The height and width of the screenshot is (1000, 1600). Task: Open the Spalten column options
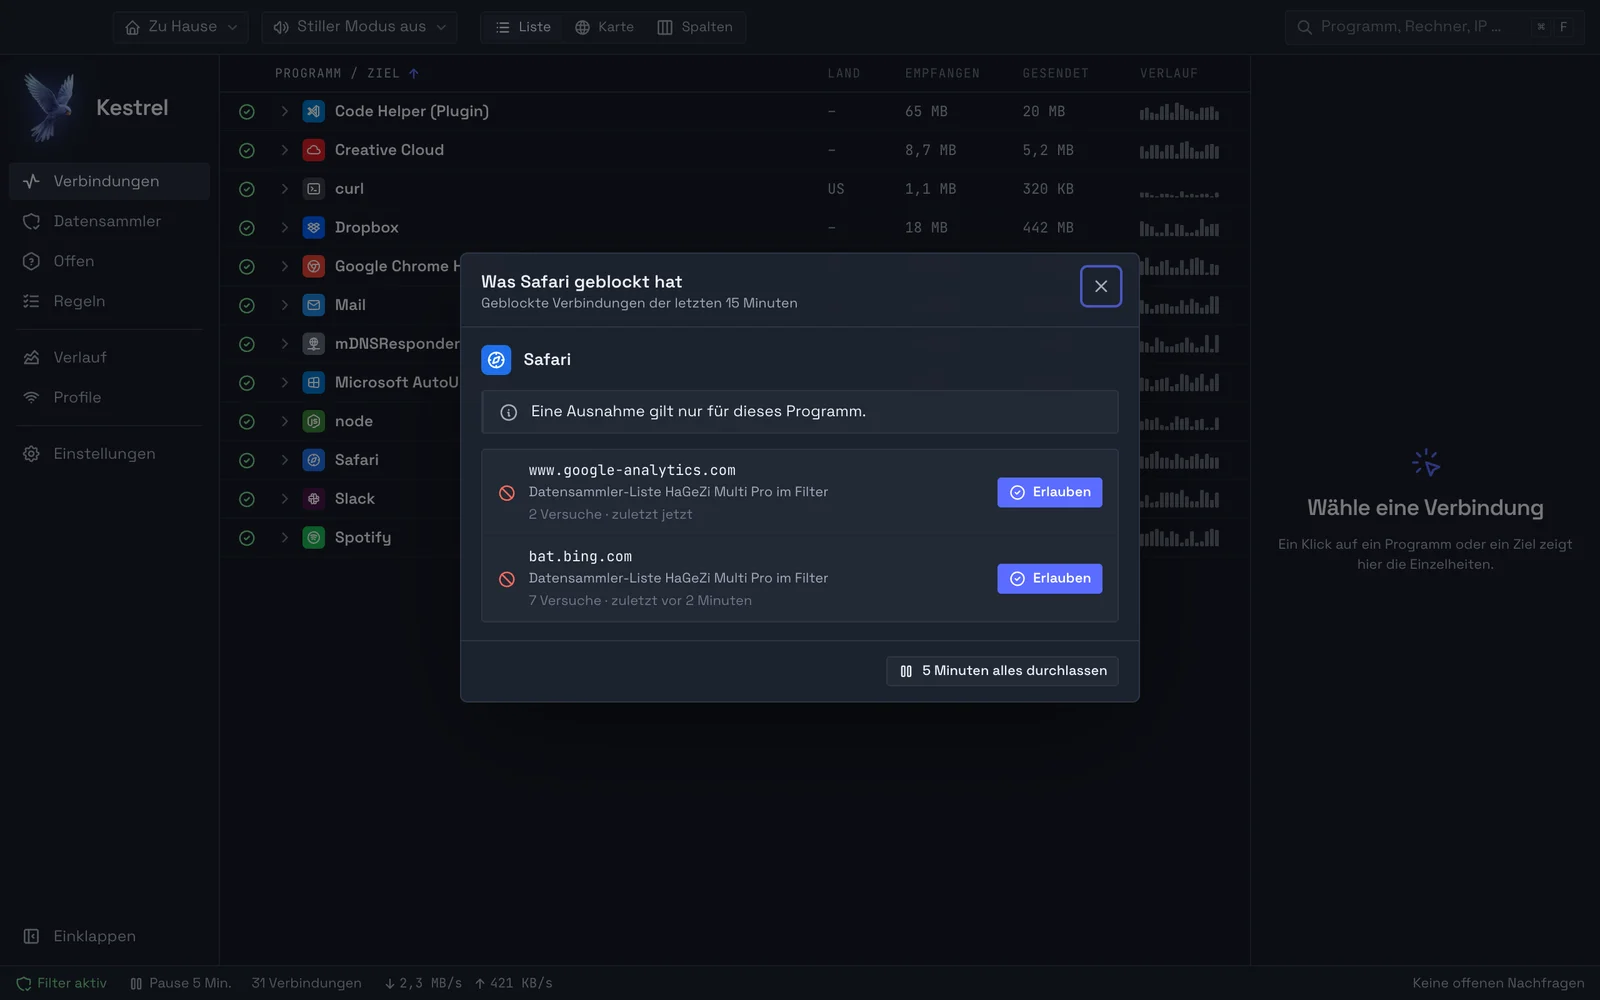[x=694, y=27]
